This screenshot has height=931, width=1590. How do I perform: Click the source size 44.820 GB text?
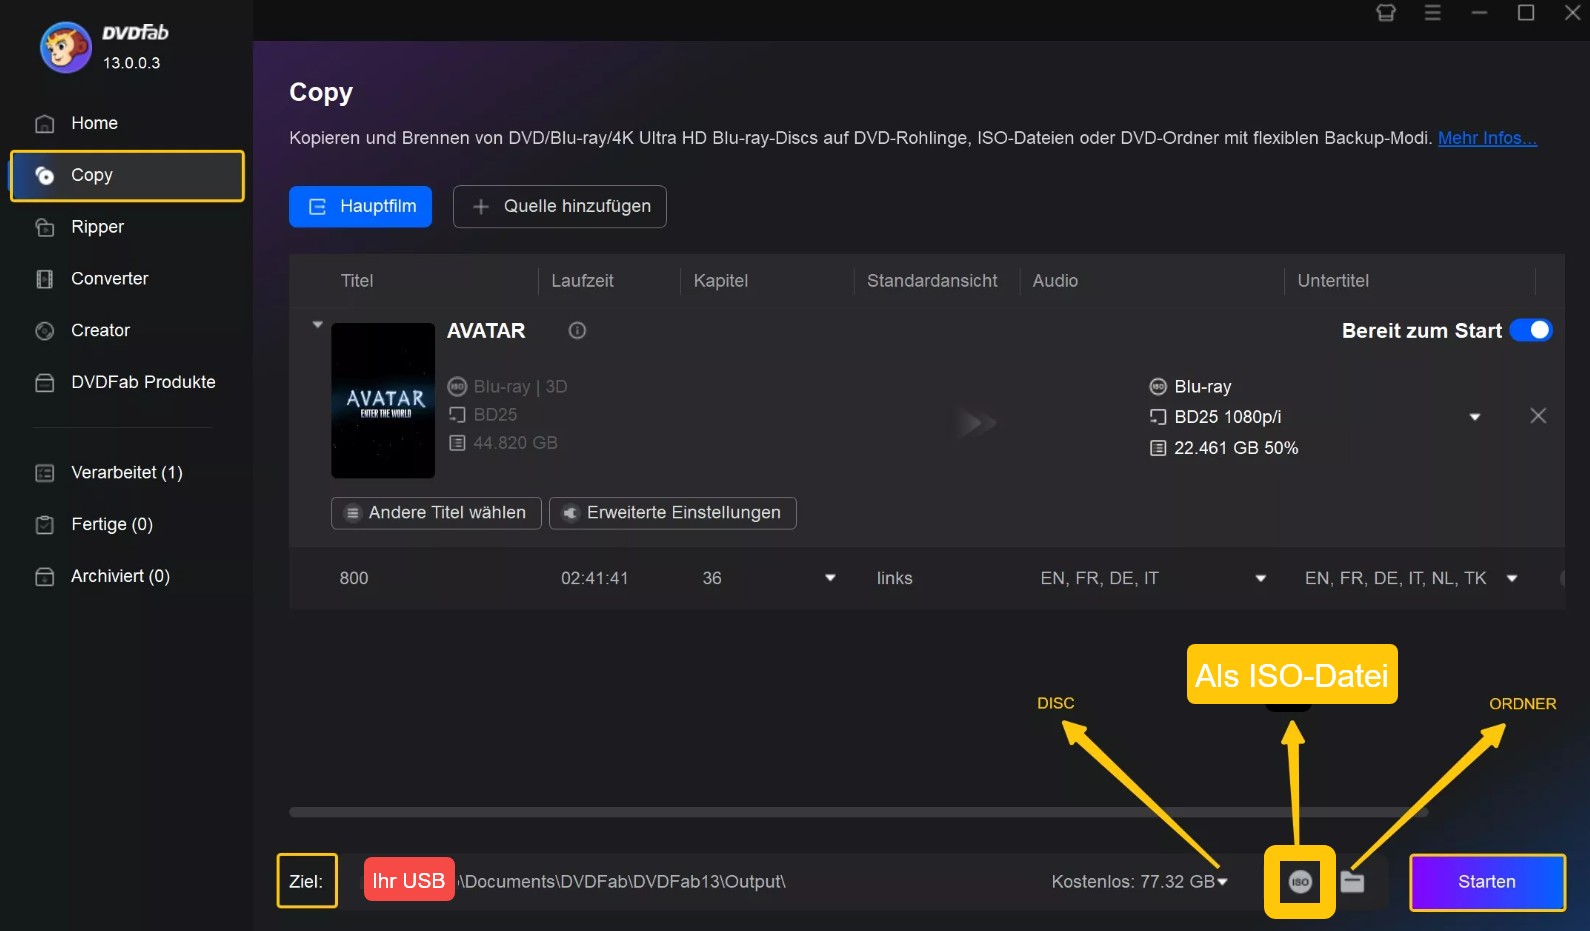point(515,443)
